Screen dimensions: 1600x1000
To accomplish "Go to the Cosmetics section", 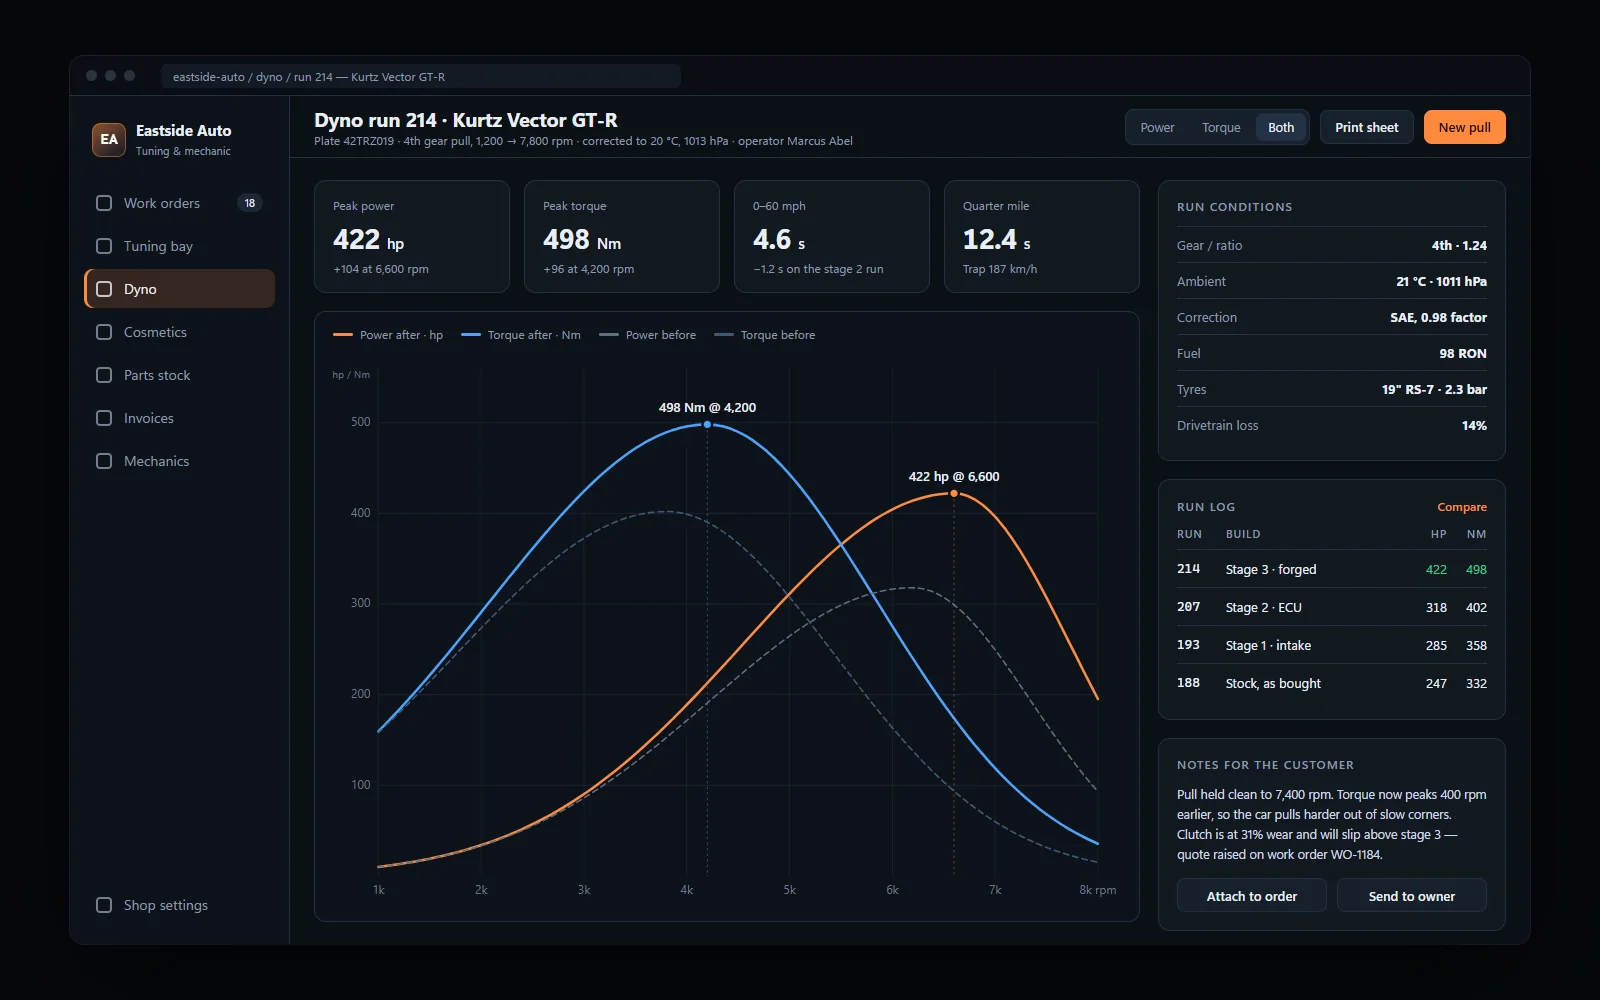I will click(180, 332).
